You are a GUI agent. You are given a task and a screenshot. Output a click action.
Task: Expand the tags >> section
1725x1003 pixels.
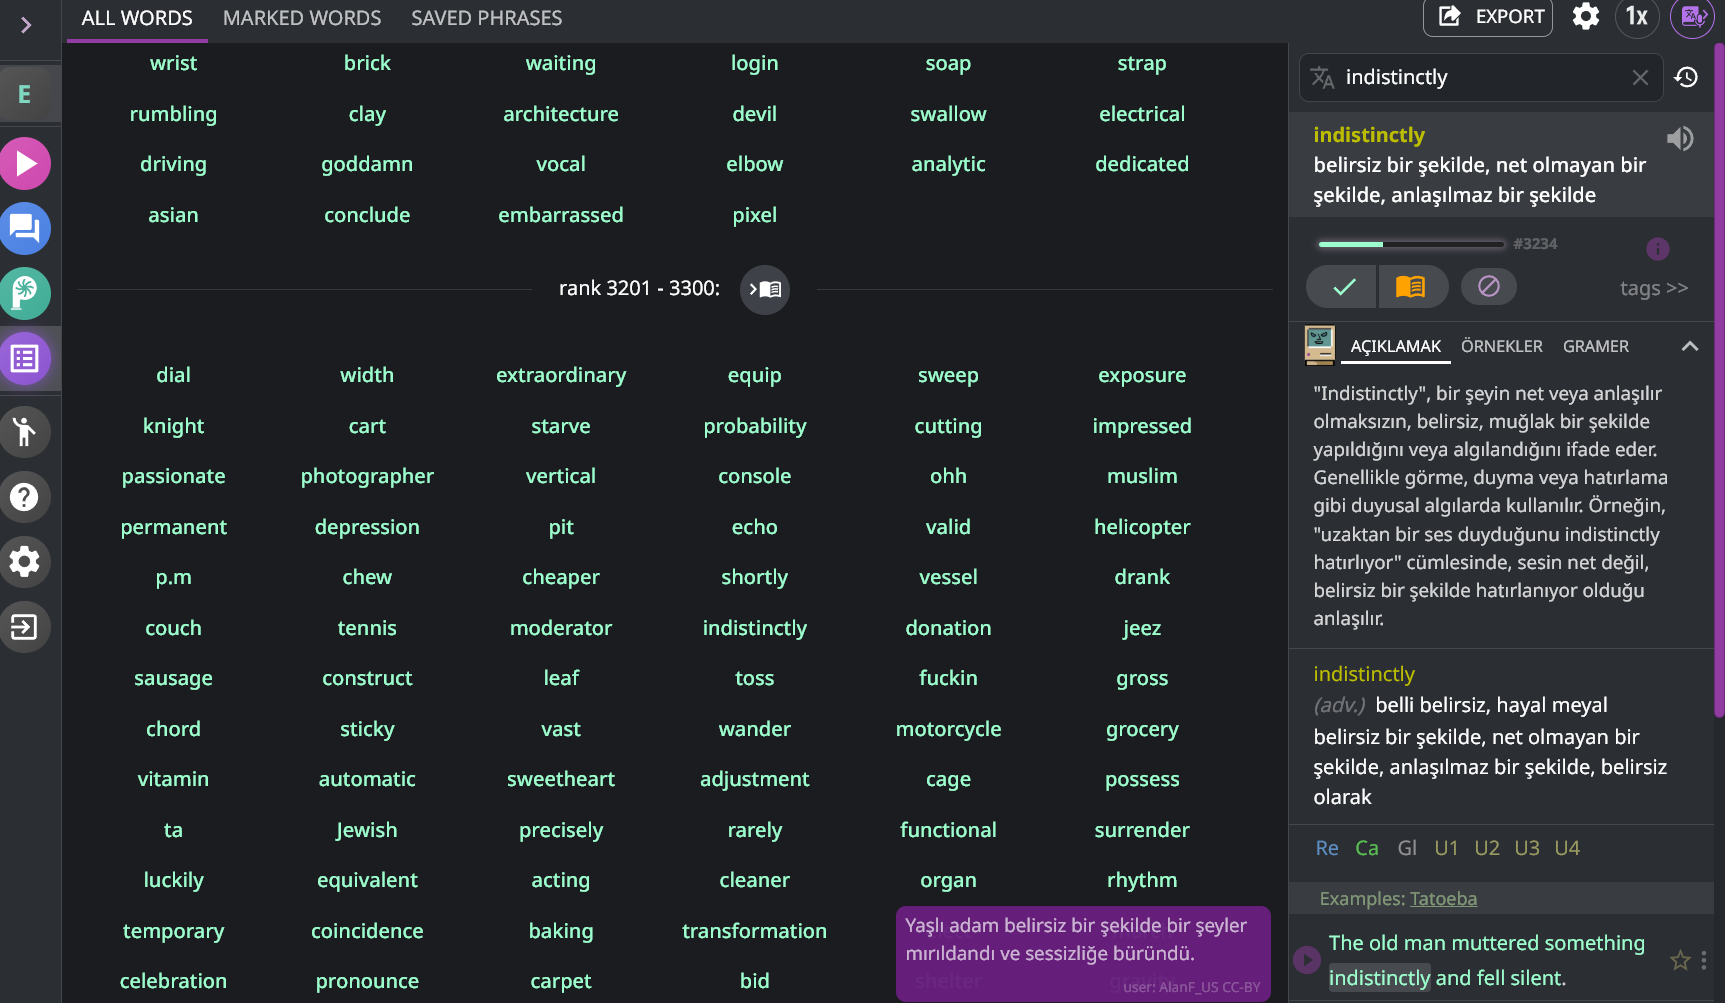tap(1654, 288)
